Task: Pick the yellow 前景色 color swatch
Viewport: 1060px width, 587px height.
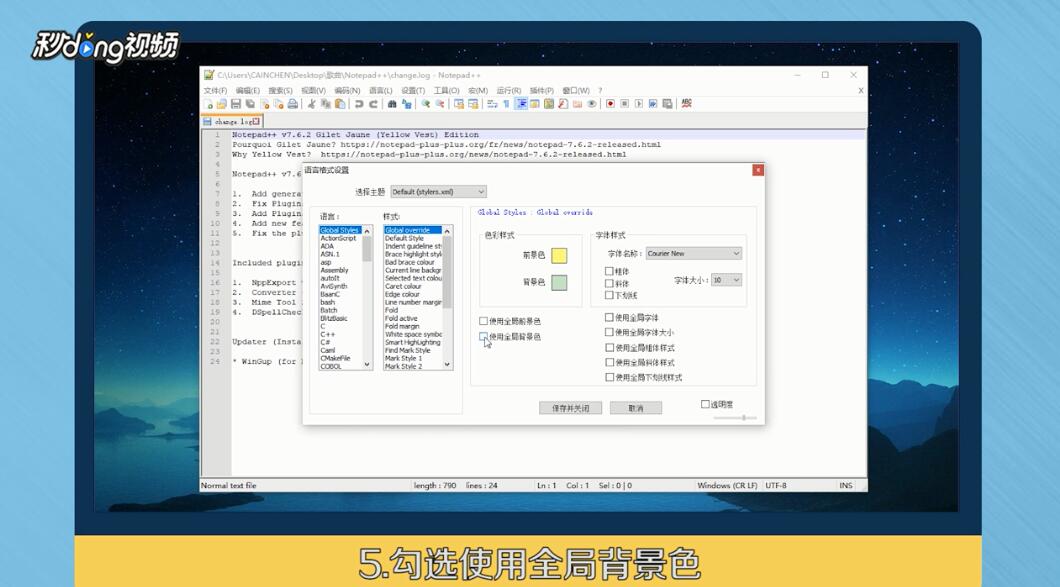Action: coord(559,256)
